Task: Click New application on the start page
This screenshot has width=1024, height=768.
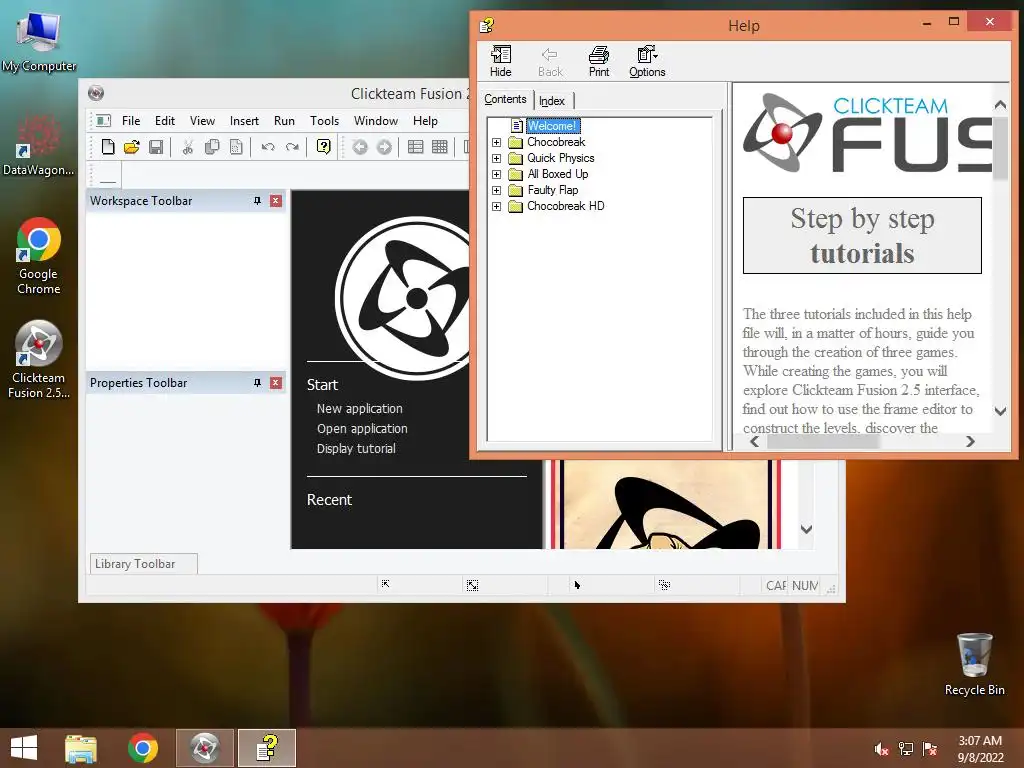Action: click(359, 408)
